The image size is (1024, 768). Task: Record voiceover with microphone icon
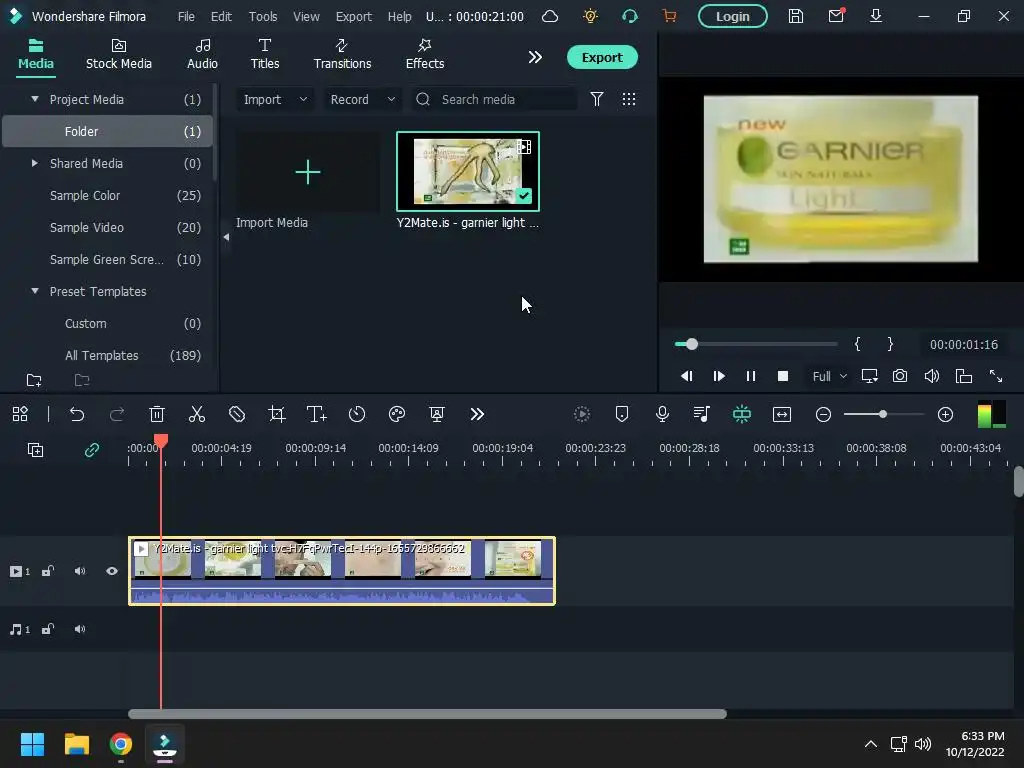pos(662,414)
